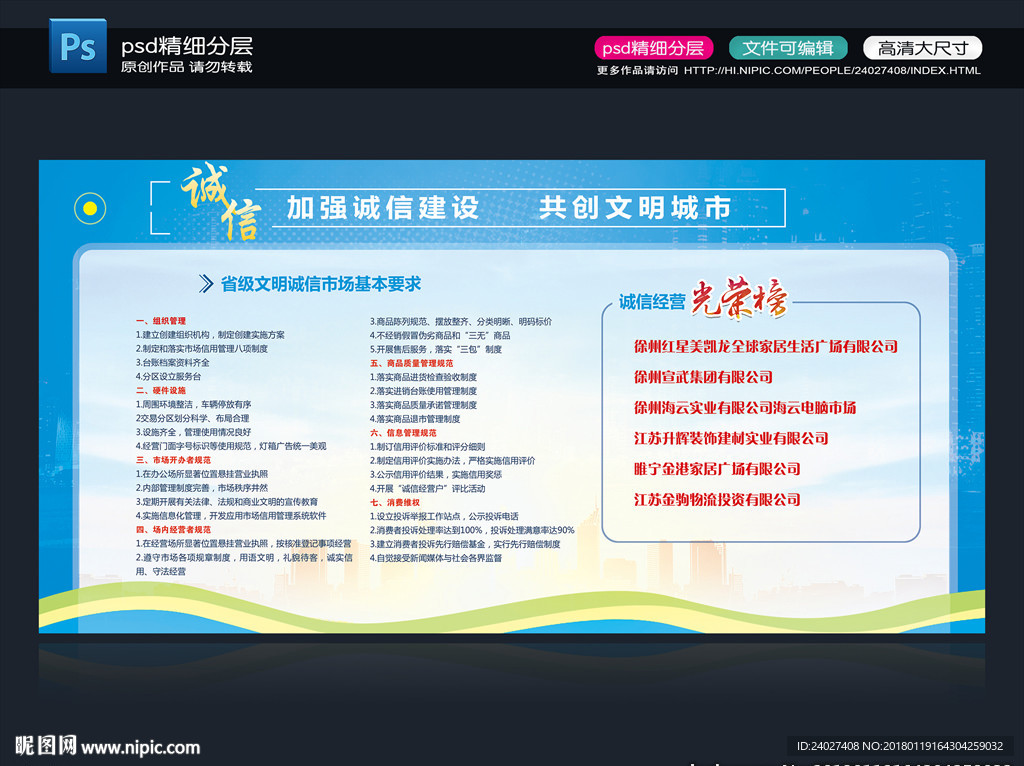Click the line '3.台账档案资料齐全'
1024x766 pixels.
pyautogui.click(x=172, y=362)
